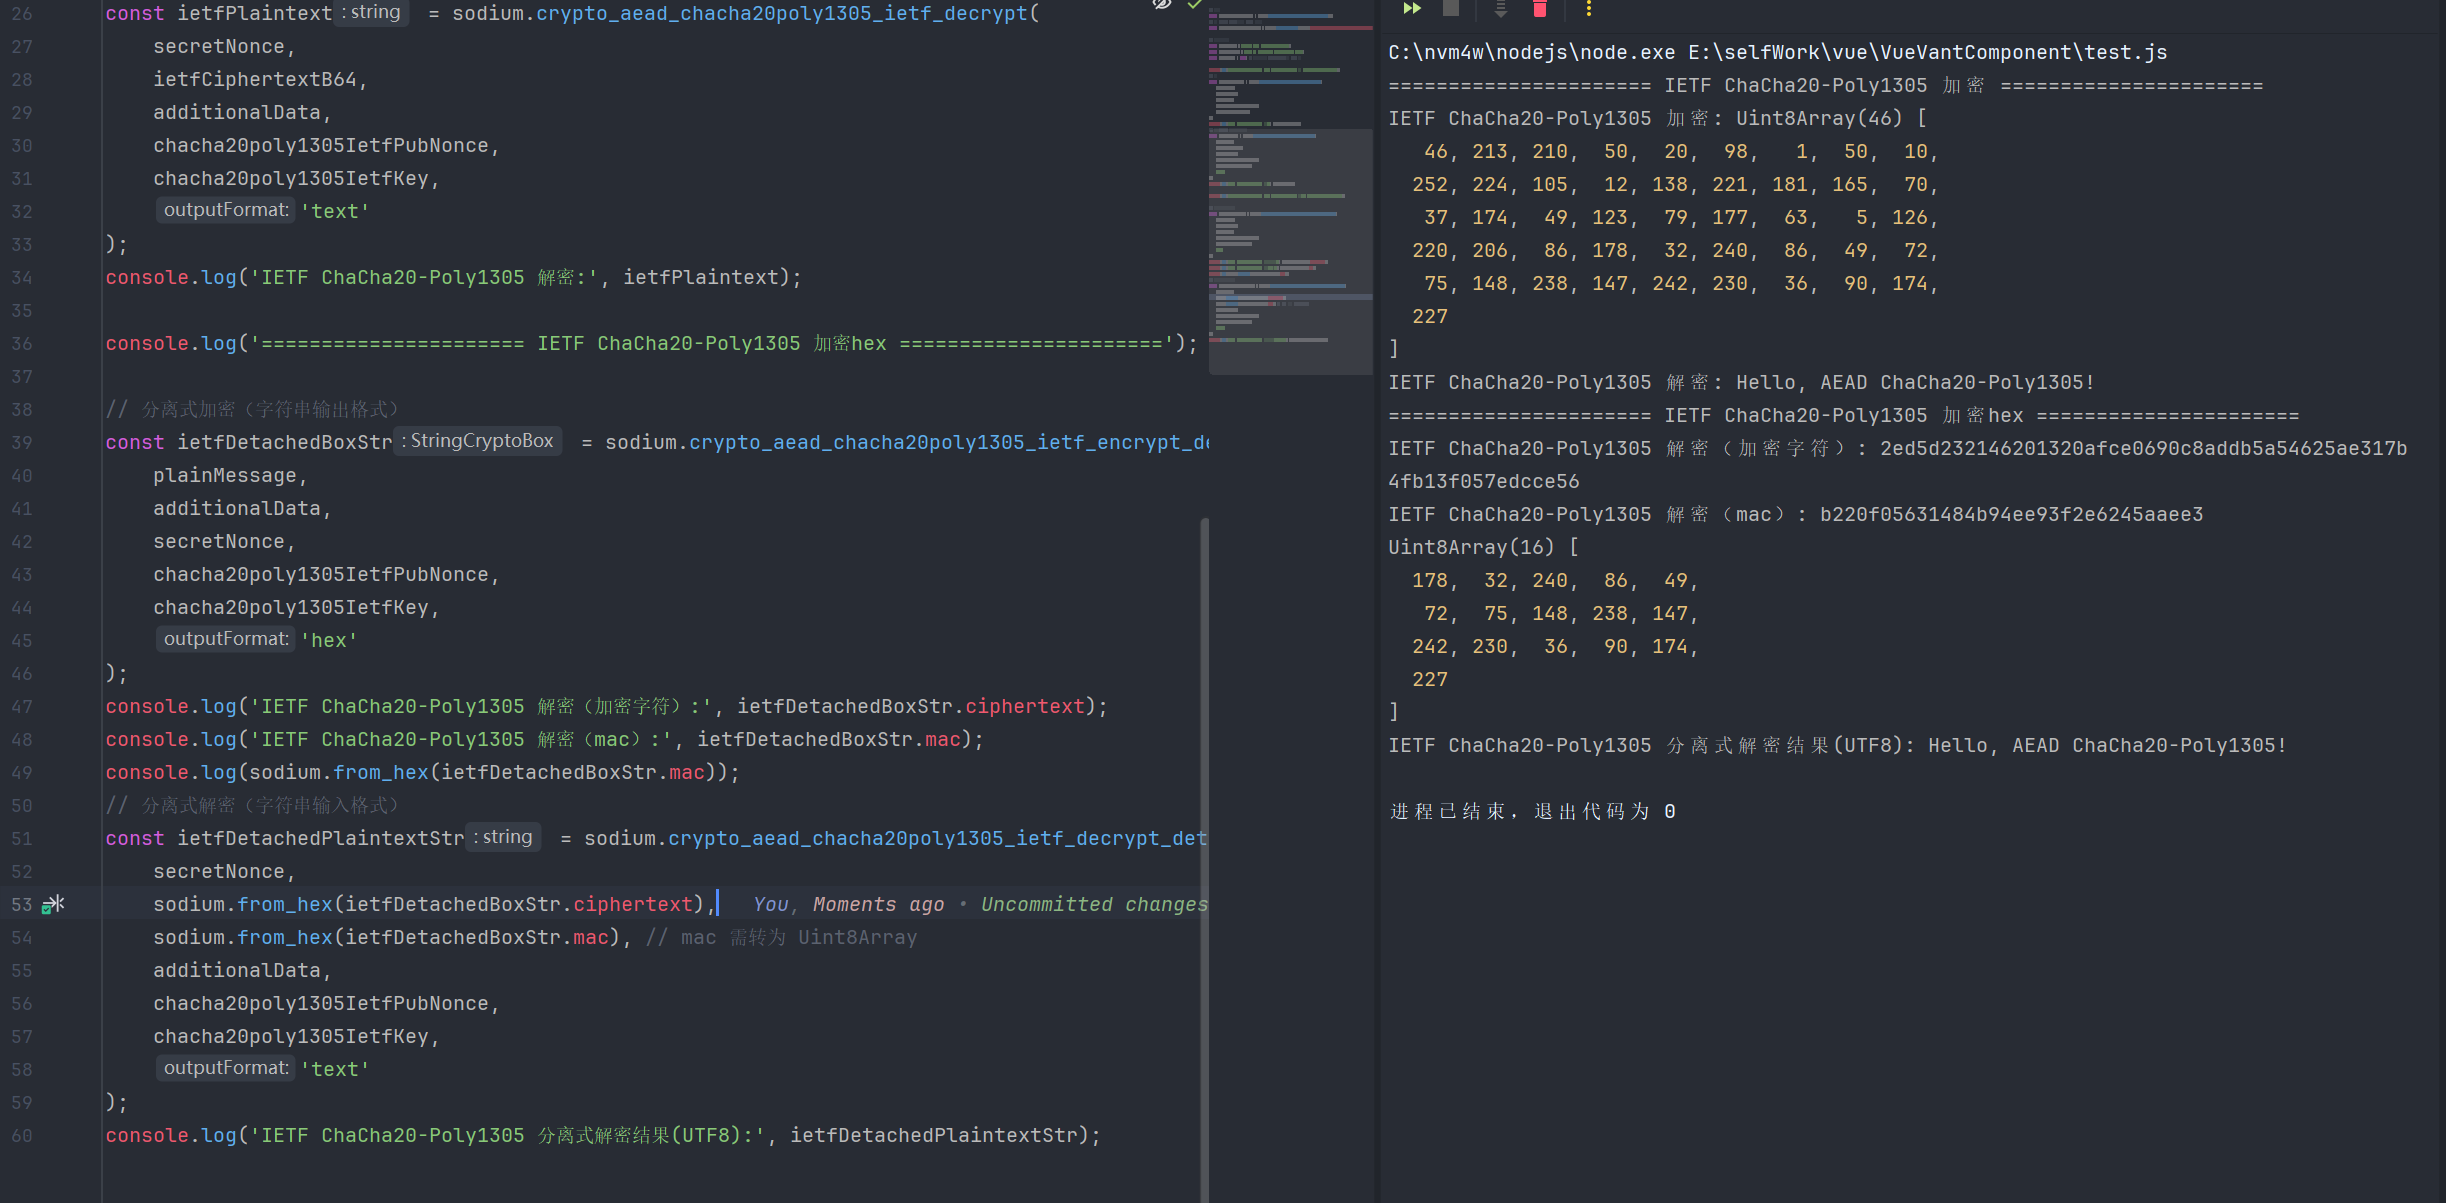The width and height of the screenshot is (2446, 1203).
Task: Click the ':string' hint on line 51
Action: (503, 837)
